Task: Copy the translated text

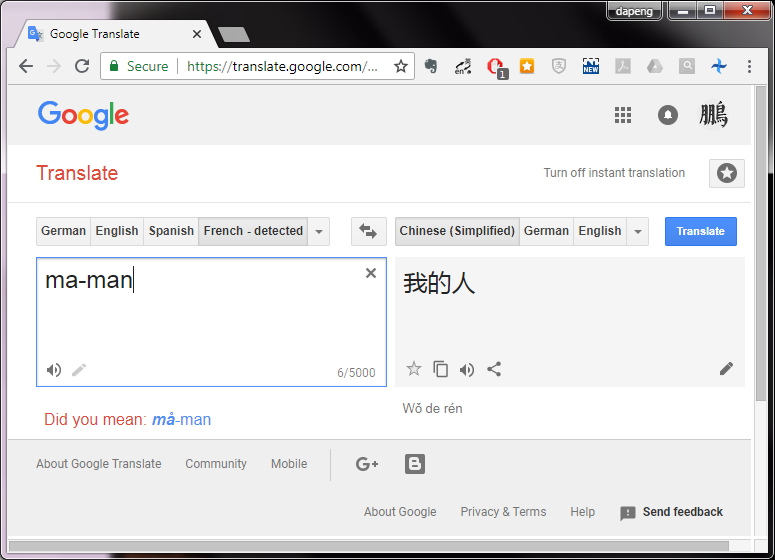Action: [x=440, y=369]
